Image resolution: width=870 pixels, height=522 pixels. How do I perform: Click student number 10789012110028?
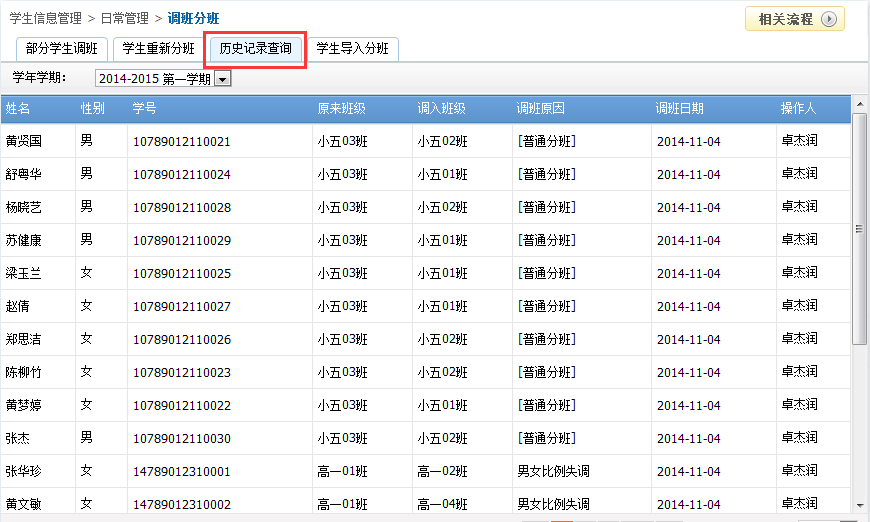coord(182,207)
